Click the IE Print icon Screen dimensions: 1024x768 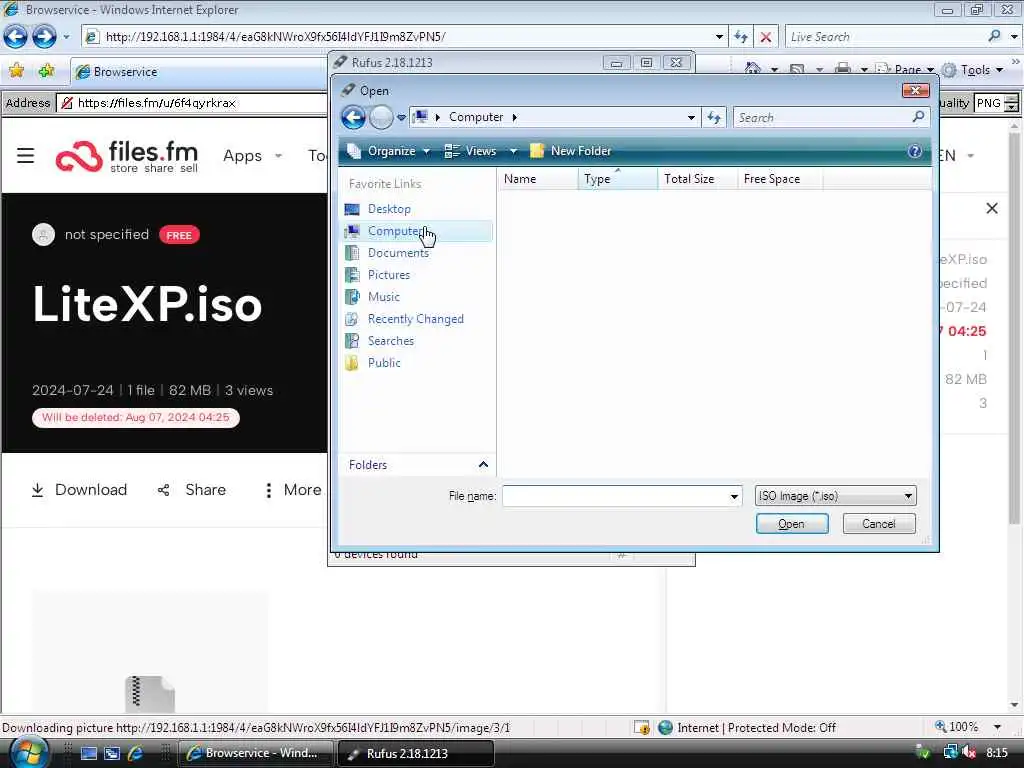tap(842, 69)
